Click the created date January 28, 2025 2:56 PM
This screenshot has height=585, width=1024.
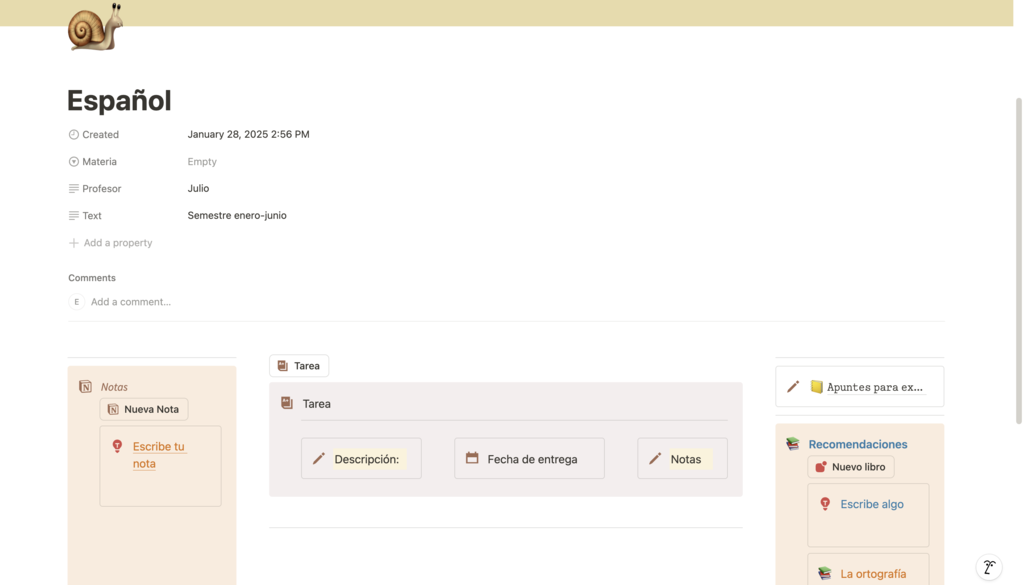(x=248, y=134)
